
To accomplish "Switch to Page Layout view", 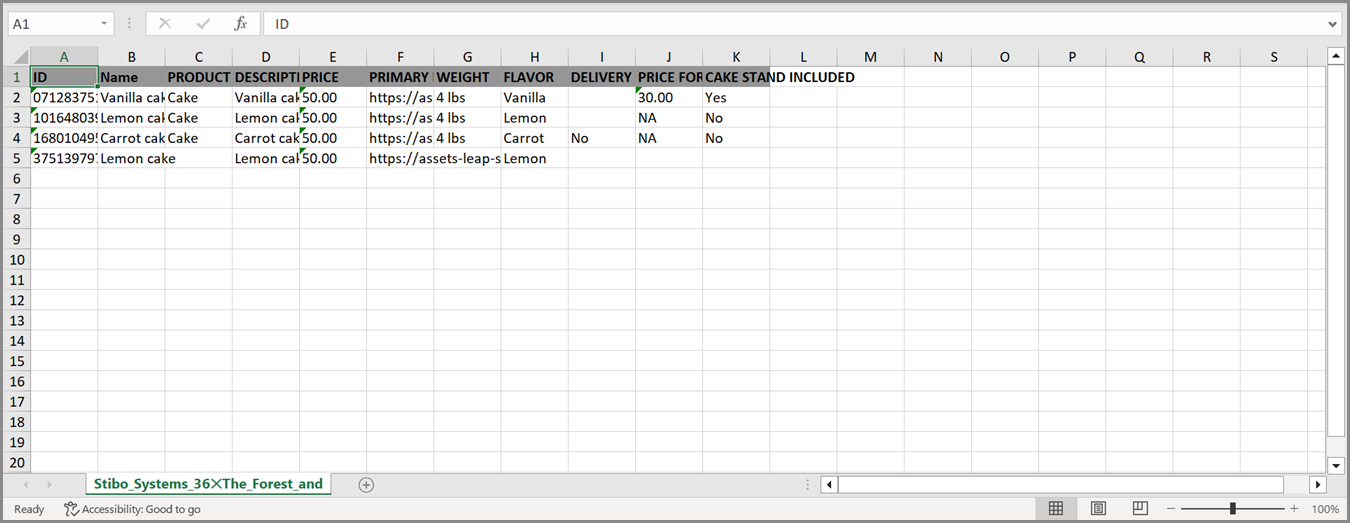I will pos(1098,509).
